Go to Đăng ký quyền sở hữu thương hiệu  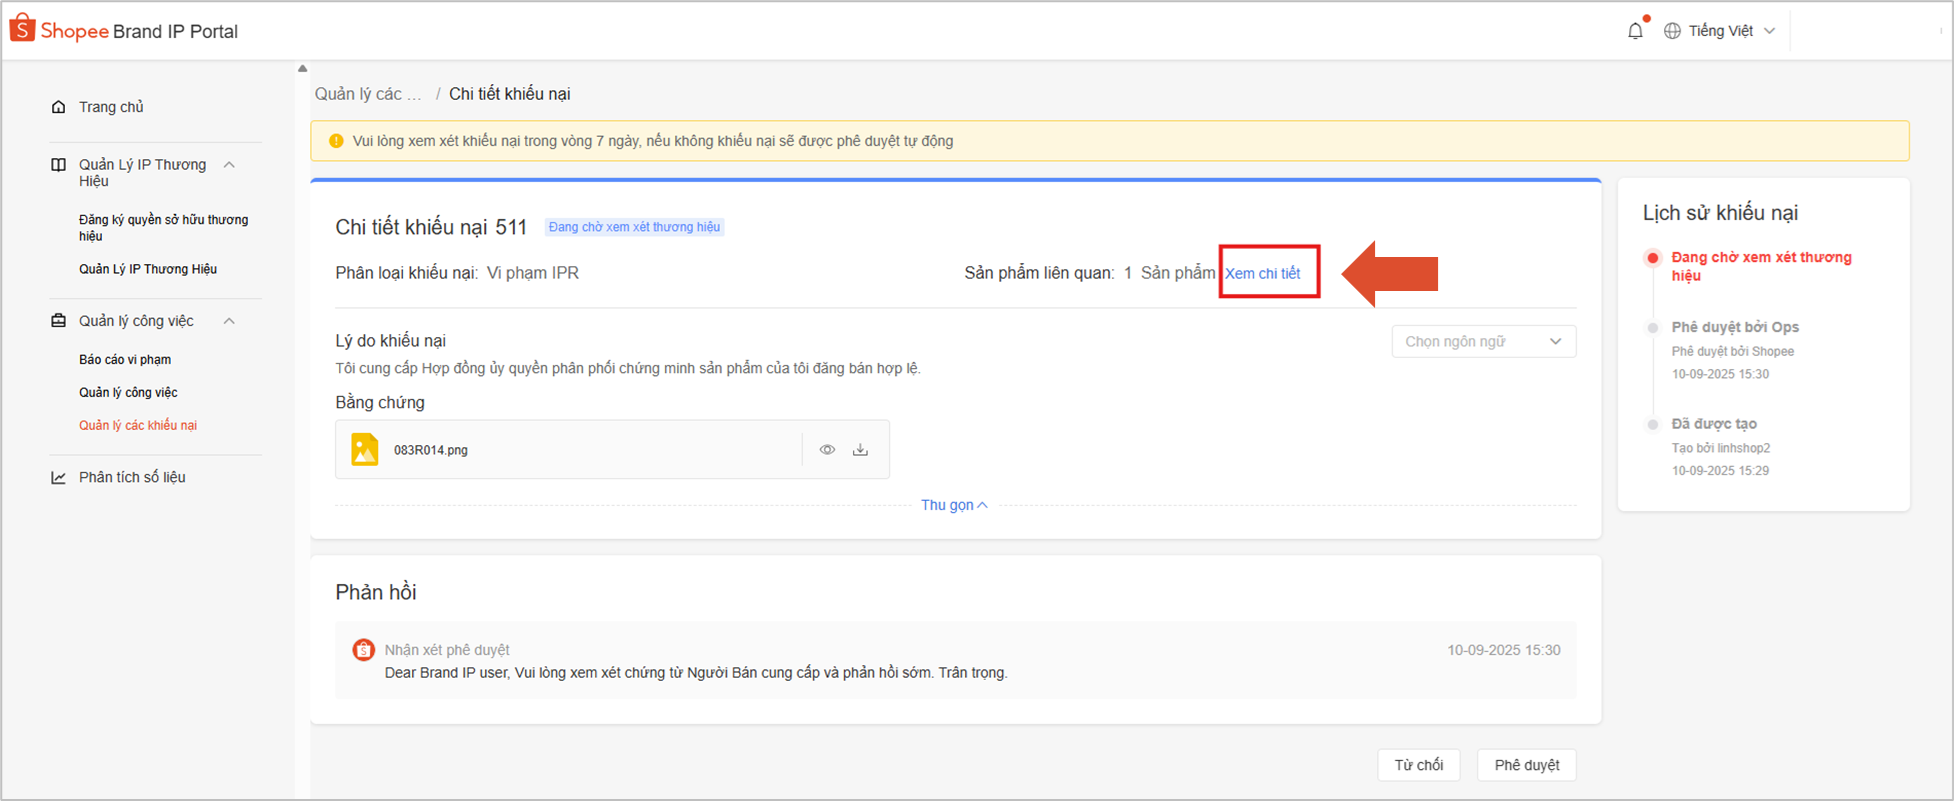tap(163, 228)
